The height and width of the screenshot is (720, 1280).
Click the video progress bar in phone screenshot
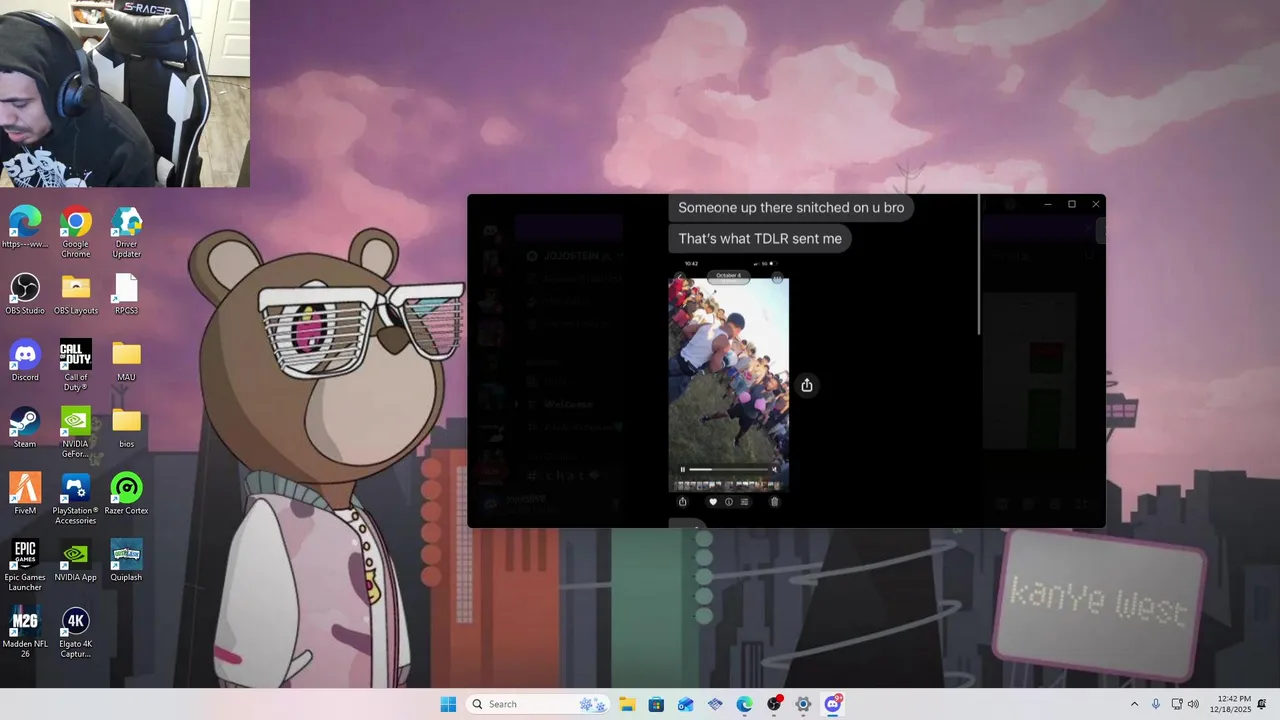point(728,469)
